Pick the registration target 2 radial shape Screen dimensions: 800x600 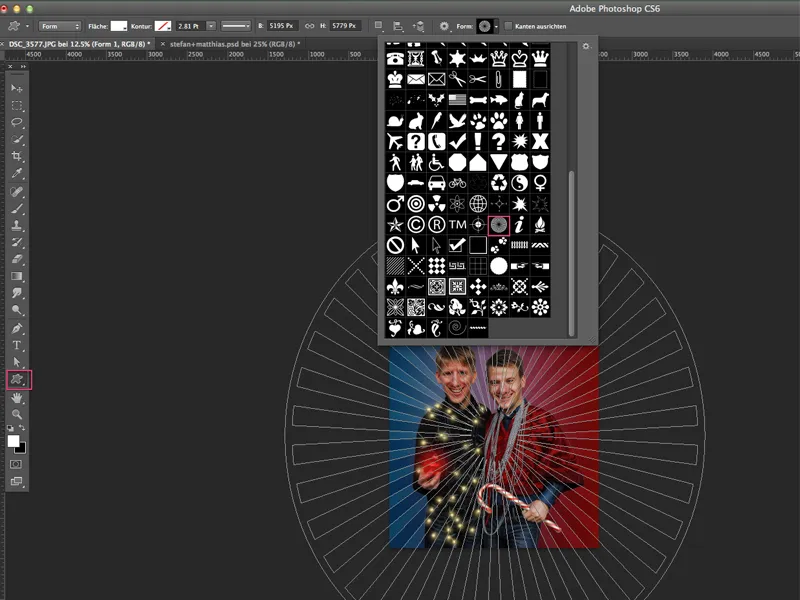coord(498,224)
